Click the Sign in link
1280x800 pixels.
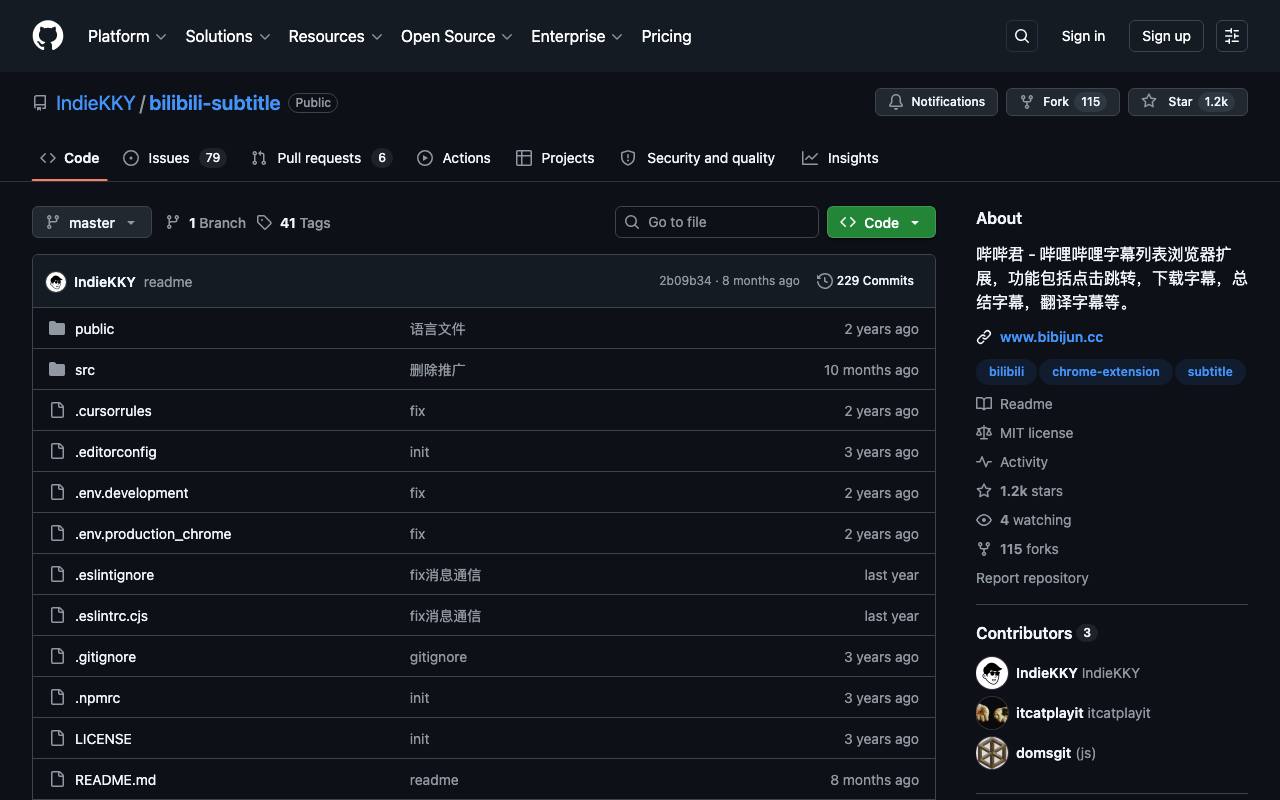(x=1083, y=36)
